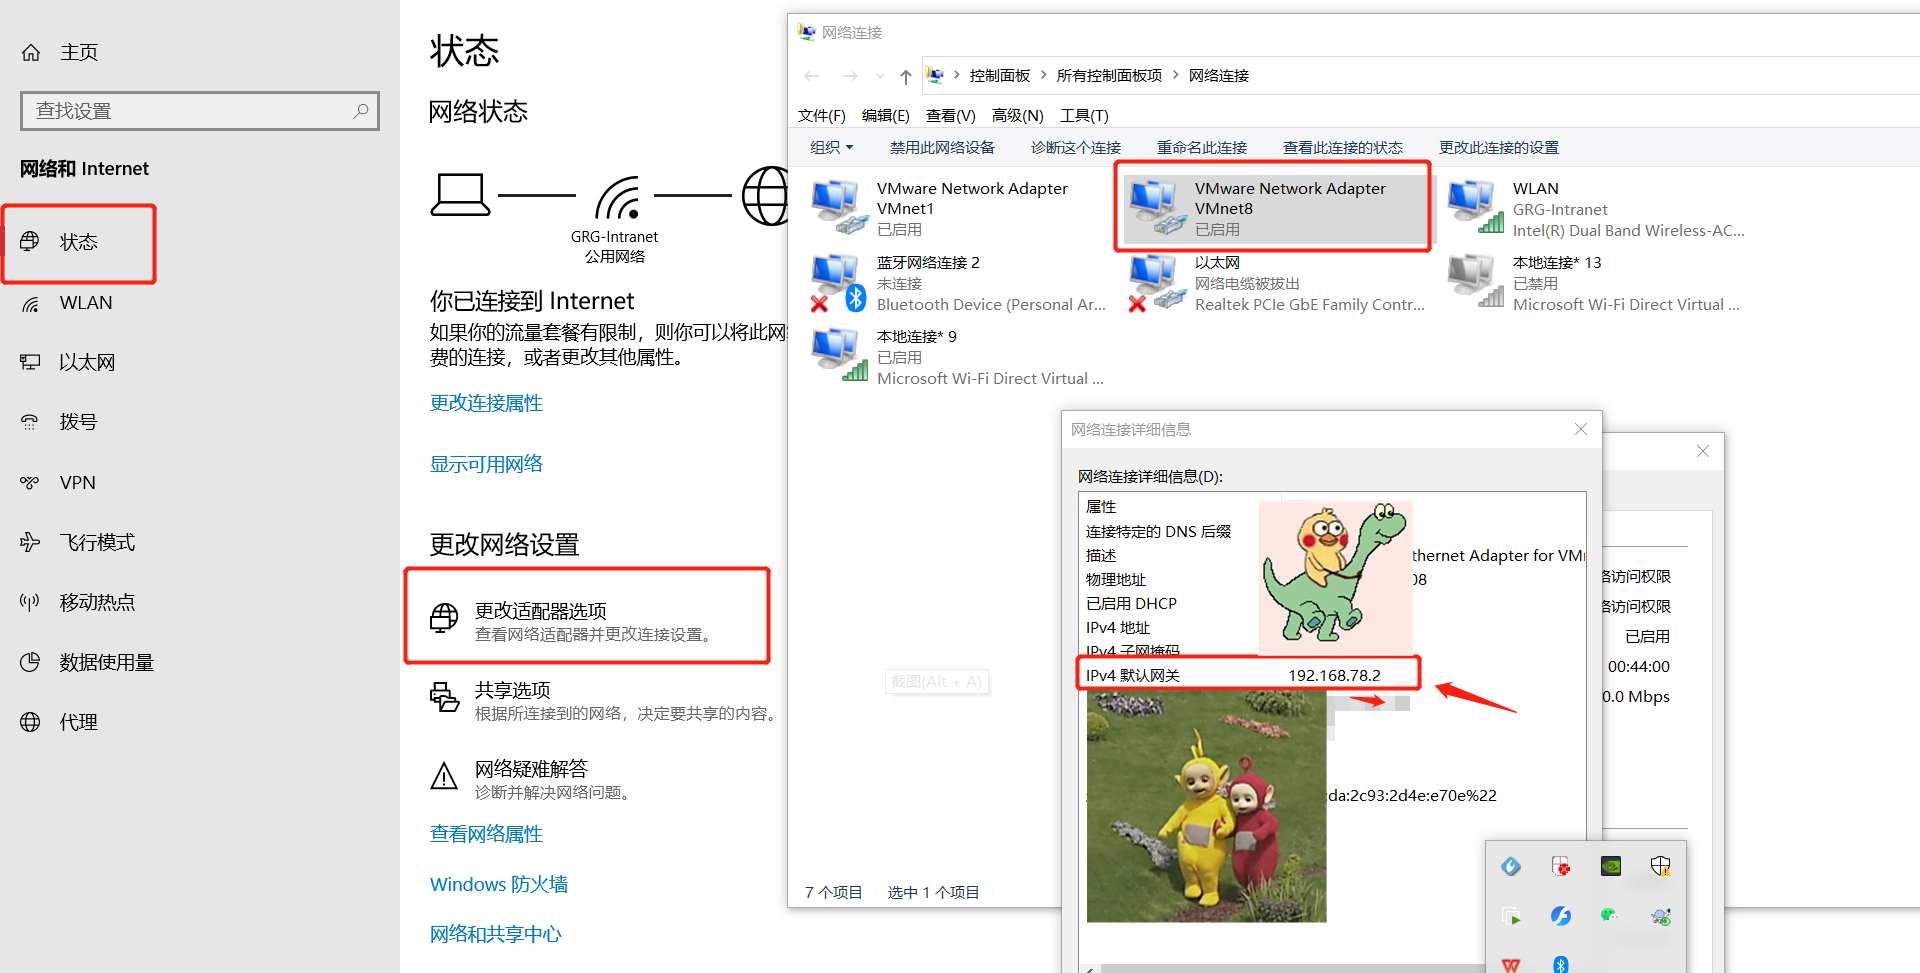The width and height of the screenshot is (1920, 973).
Task: Click the search settings input field
Action: coord(200,111)
